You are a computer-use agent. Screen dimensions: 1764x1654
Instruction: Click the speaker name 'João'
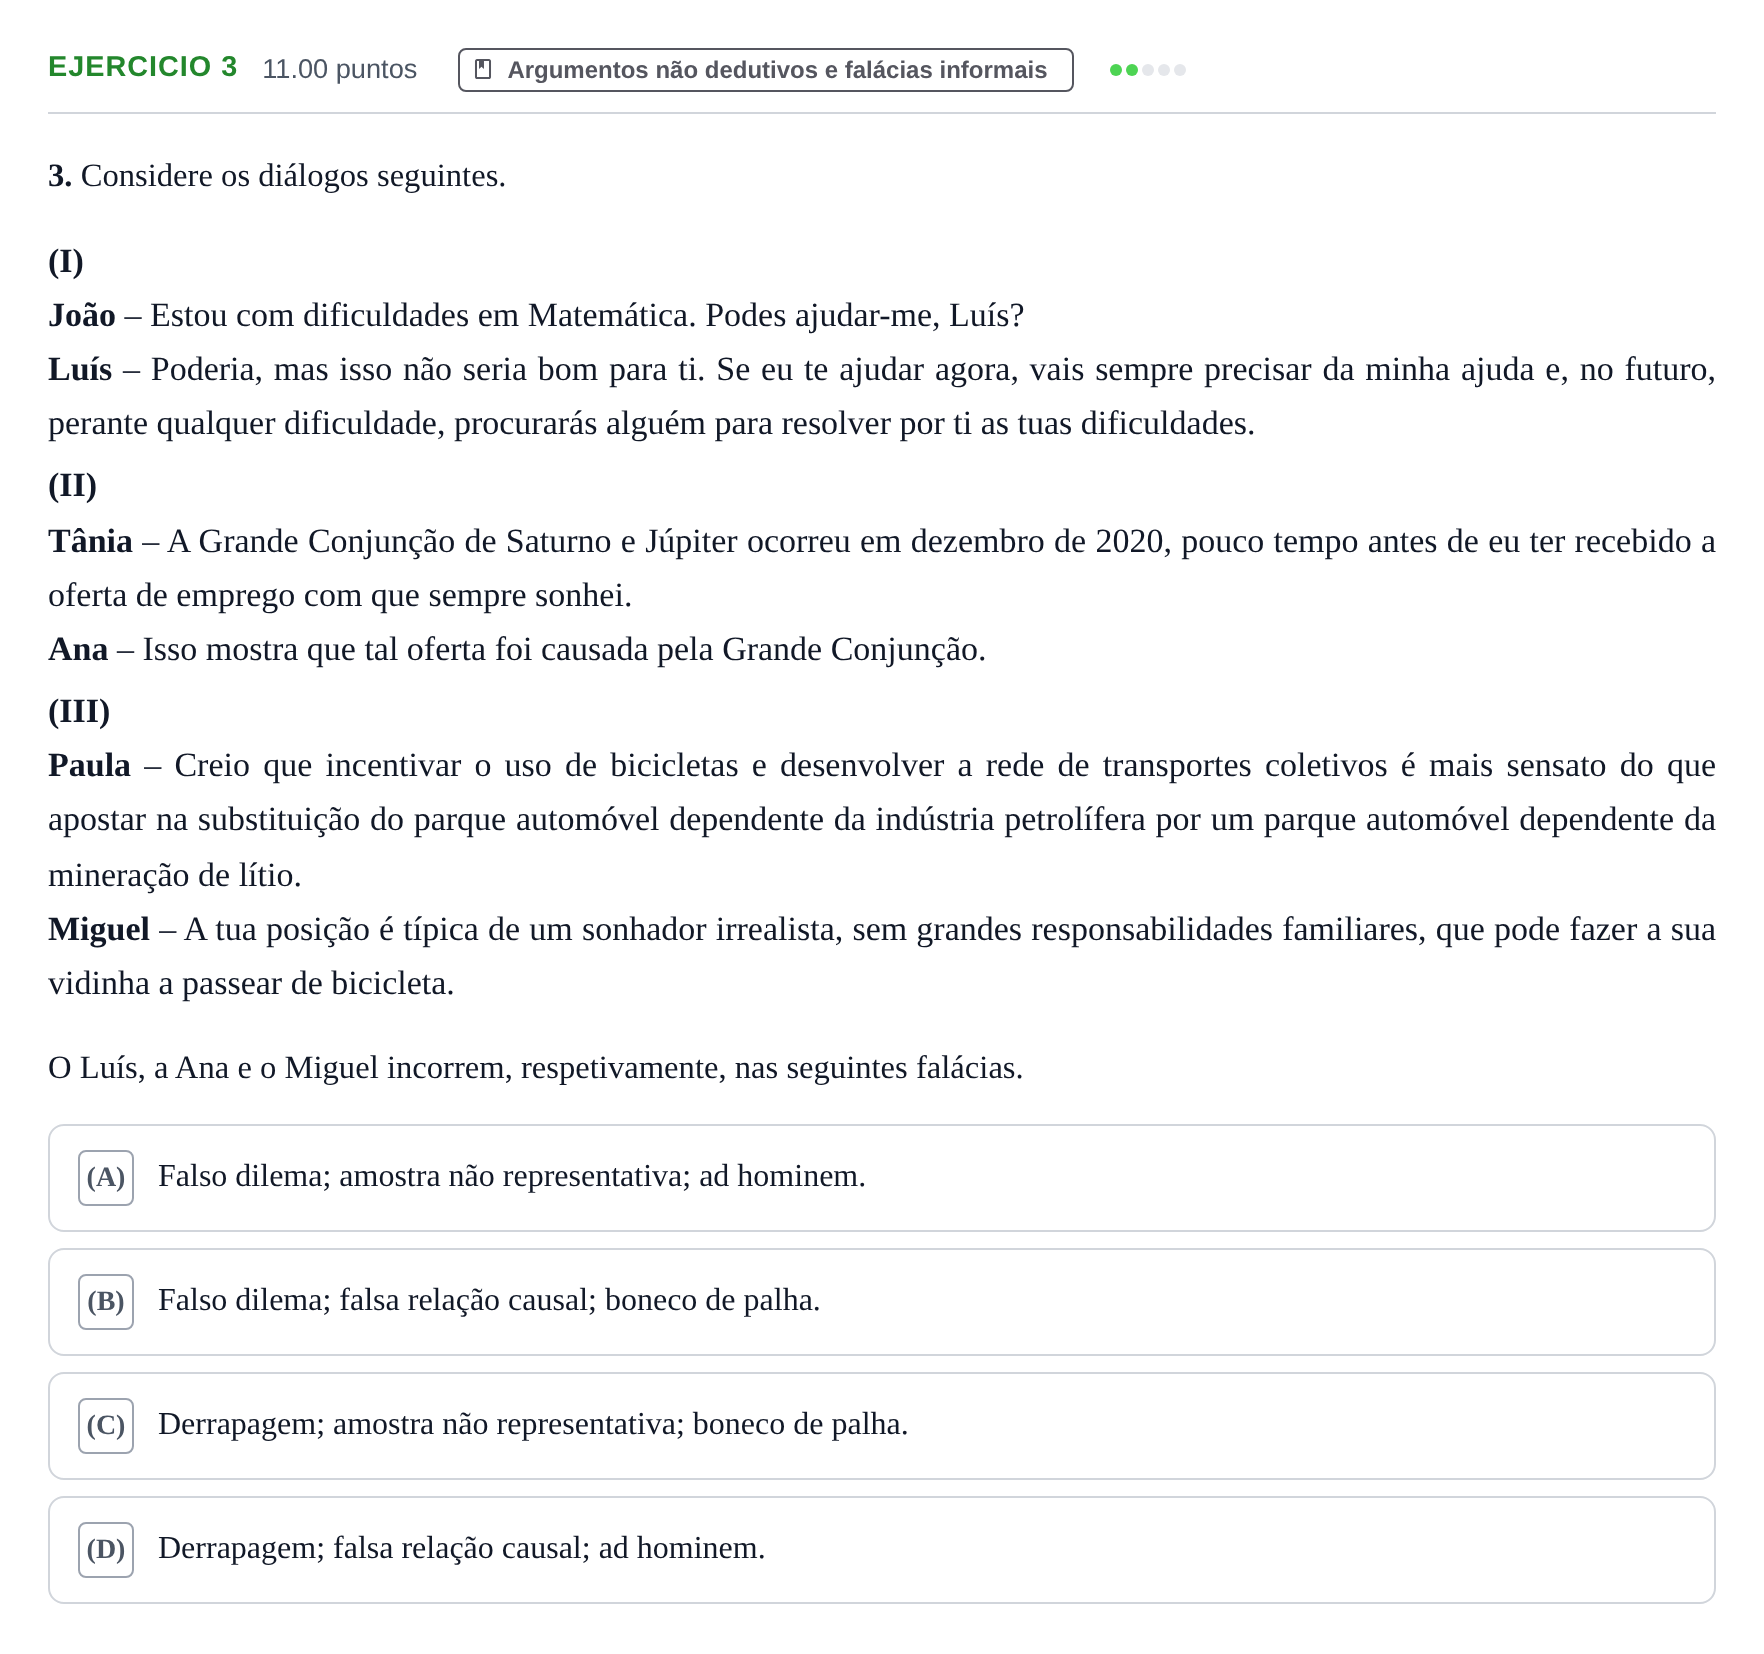pos(82,316)
